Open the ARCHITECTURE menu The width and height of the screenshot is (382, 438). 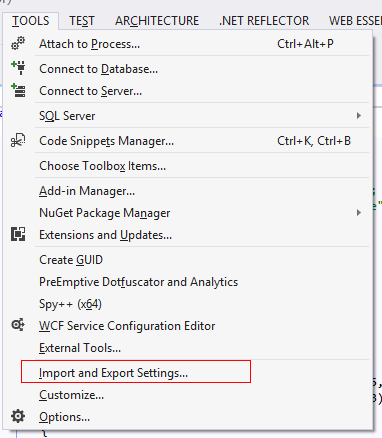(157, 21)
